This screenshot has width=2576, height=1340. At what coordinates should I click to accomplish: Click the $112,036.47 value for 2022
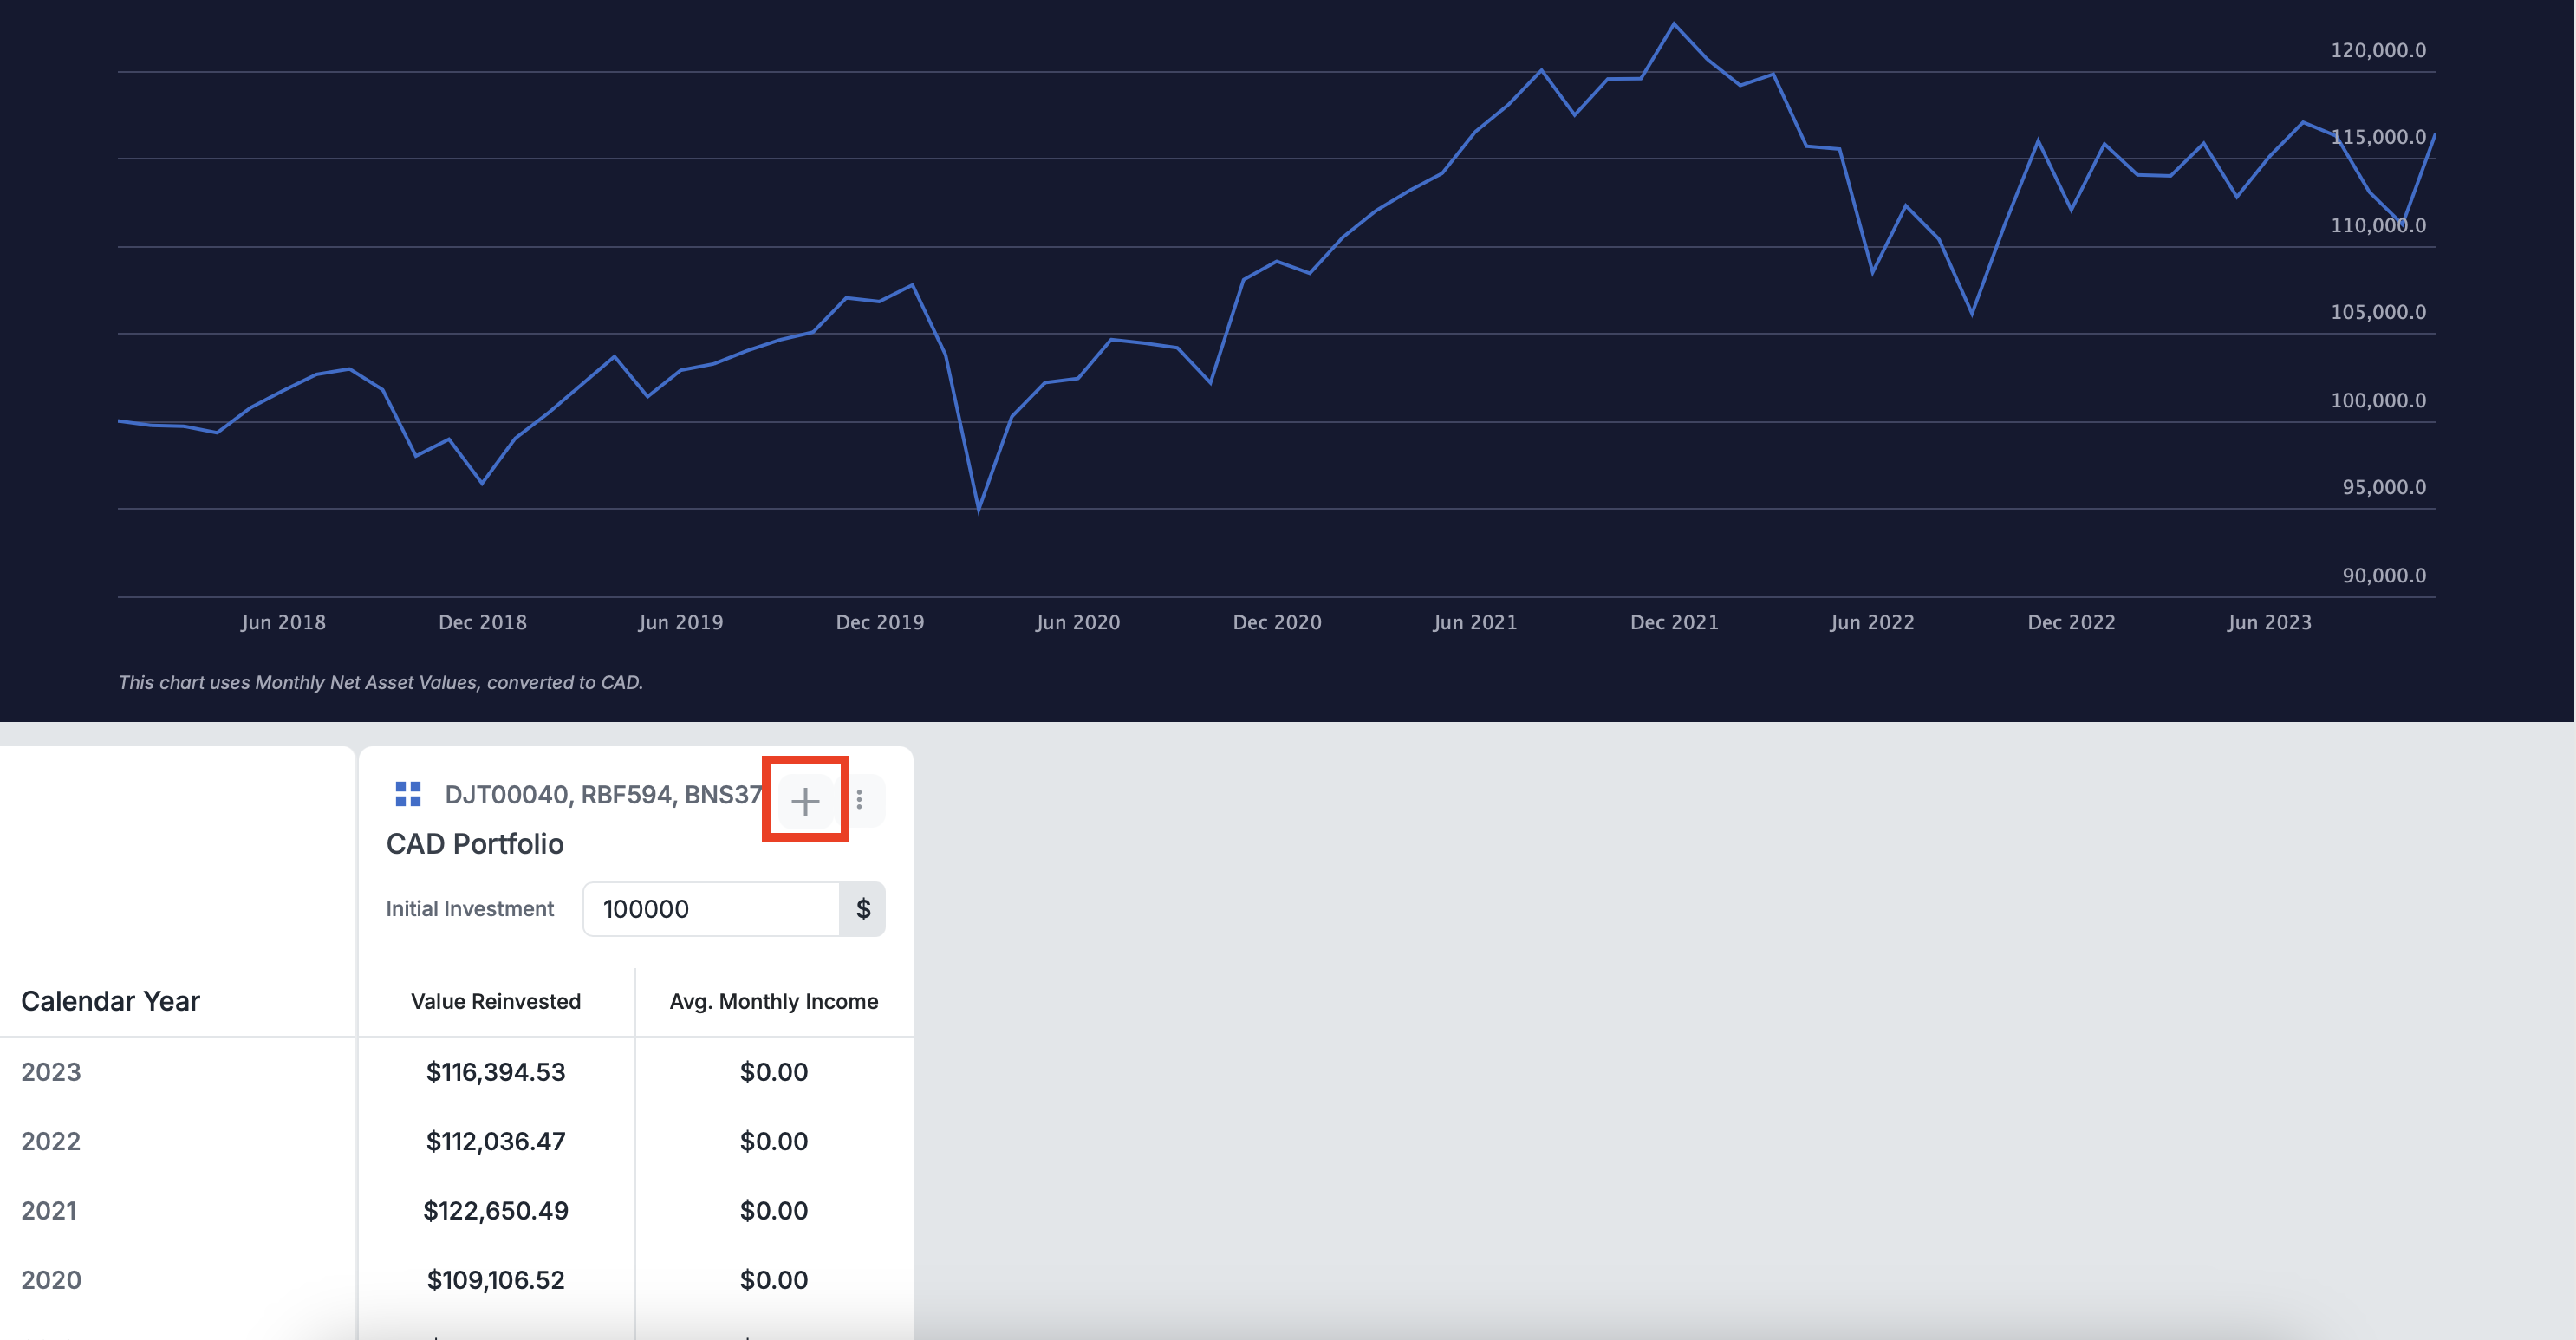[x=495, y=1141]
